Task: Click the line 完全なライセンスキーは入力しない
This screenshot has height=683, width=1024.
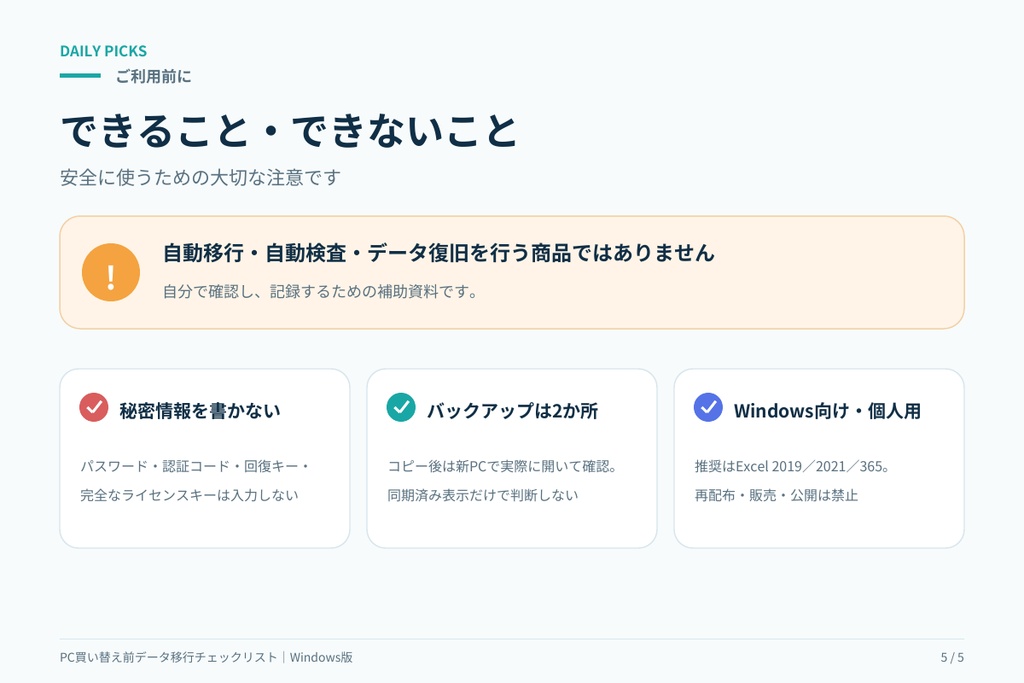Action: click(x=189, y=495)
